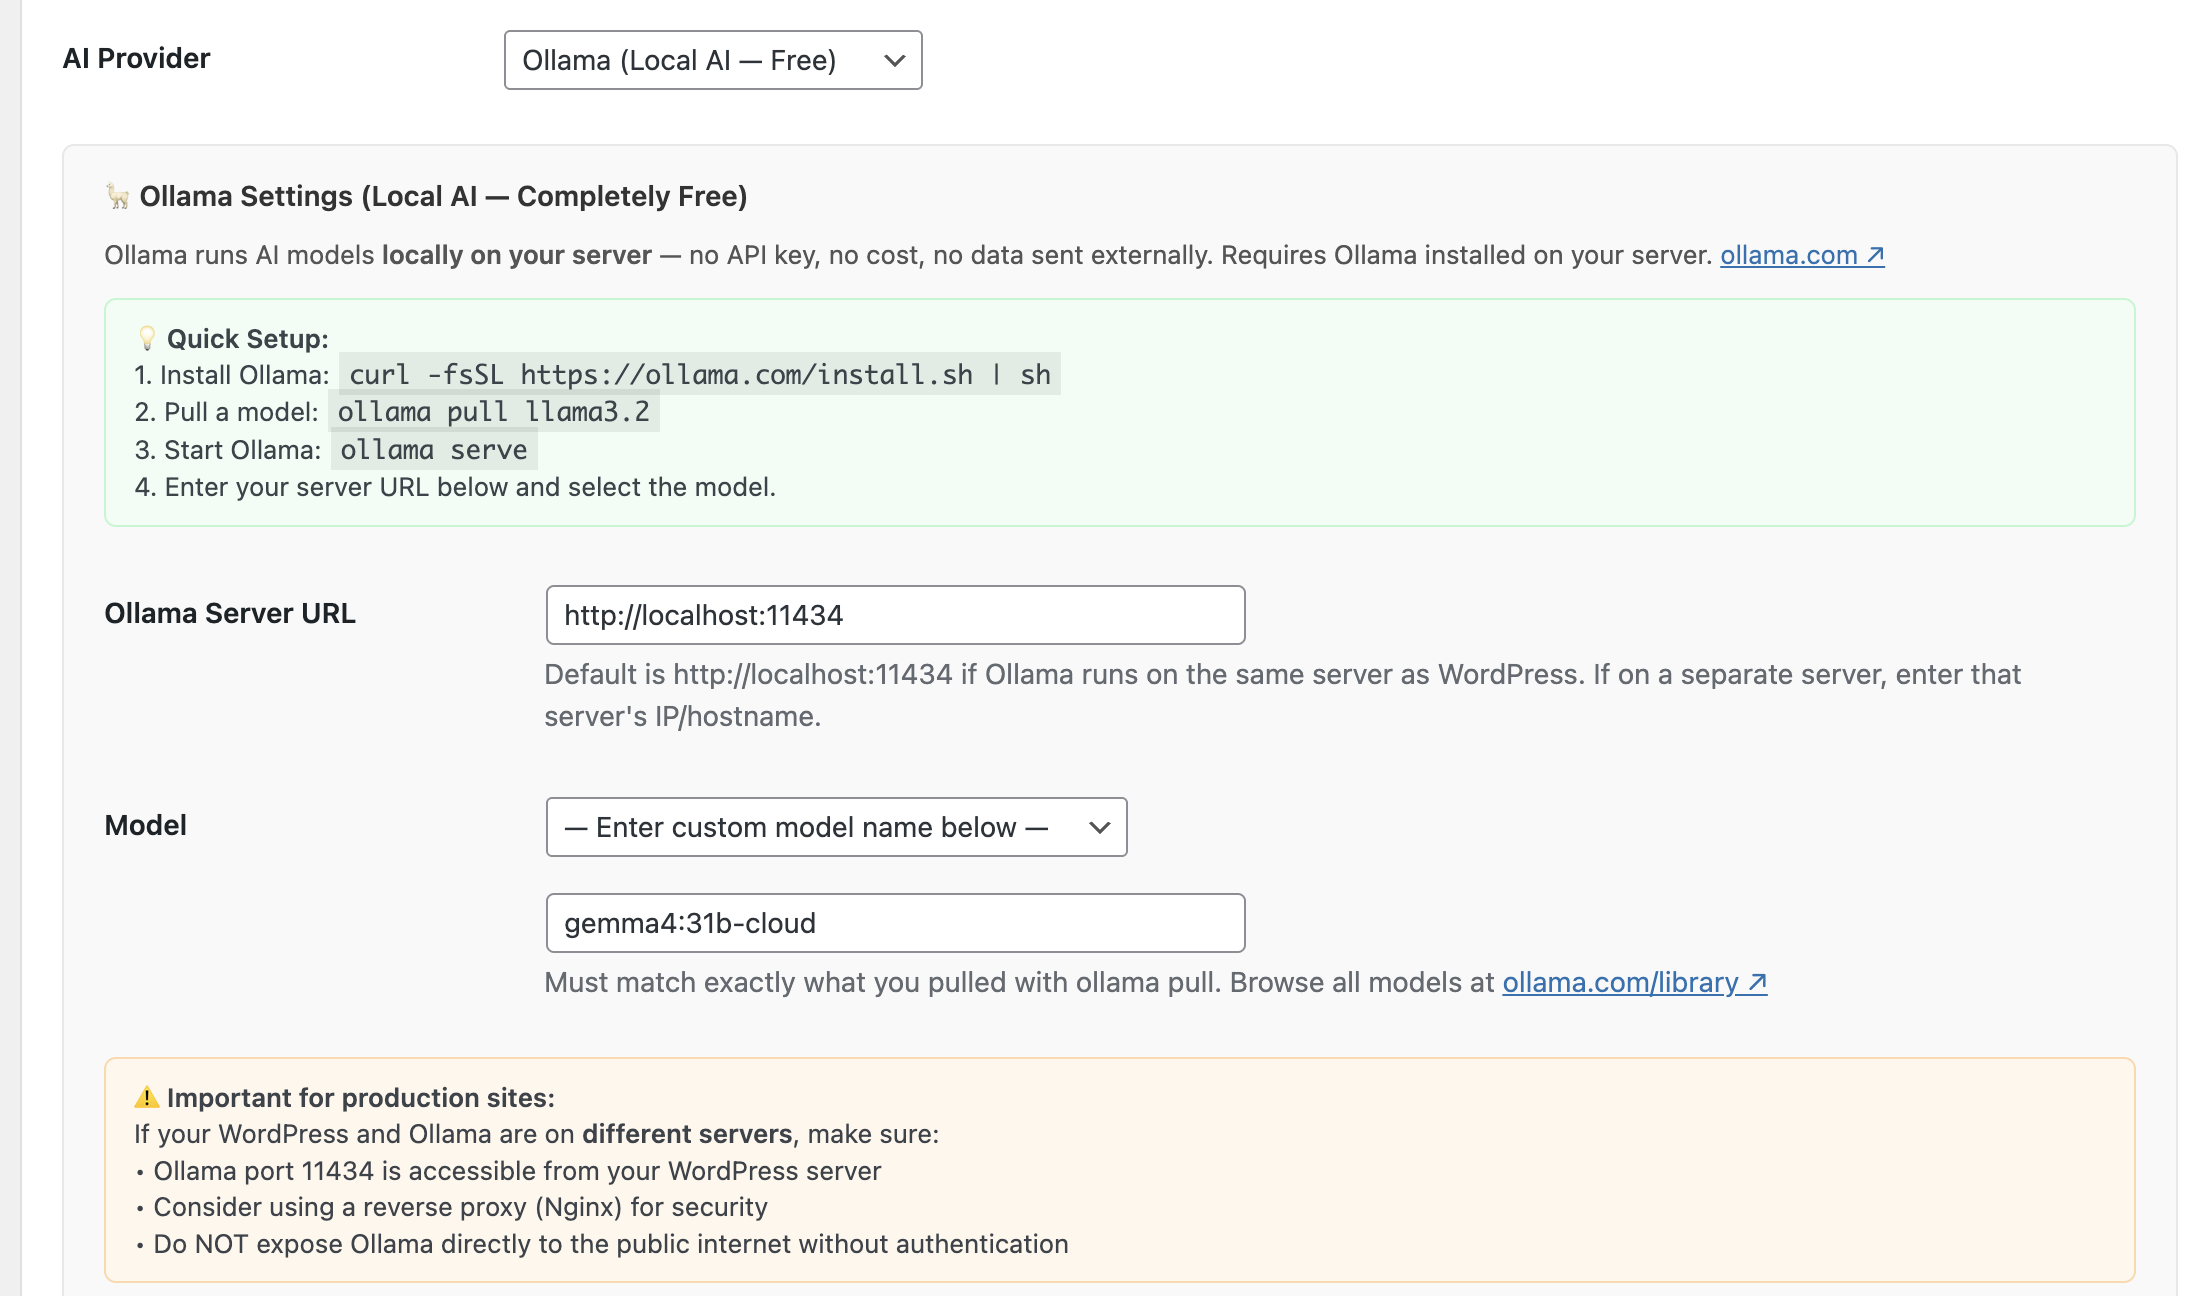
Task: Click the 'AI Provider' label
Action: click(136, 58)
